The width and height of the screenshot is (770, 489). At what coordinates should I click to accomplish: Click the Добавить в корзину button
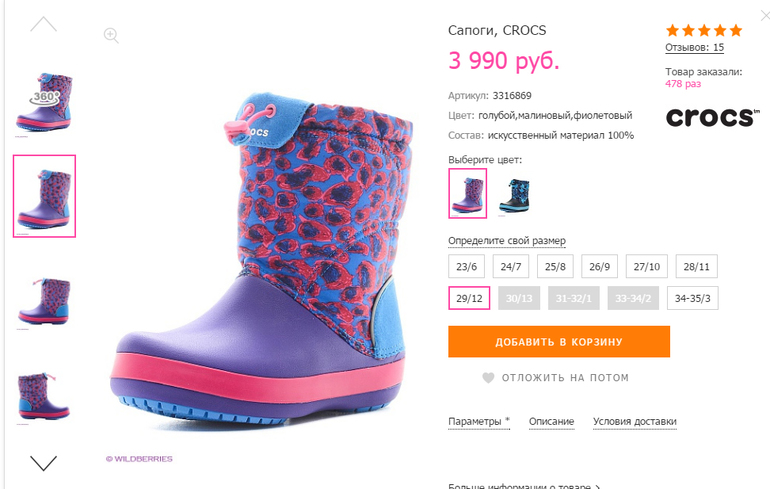coord(559,342)
